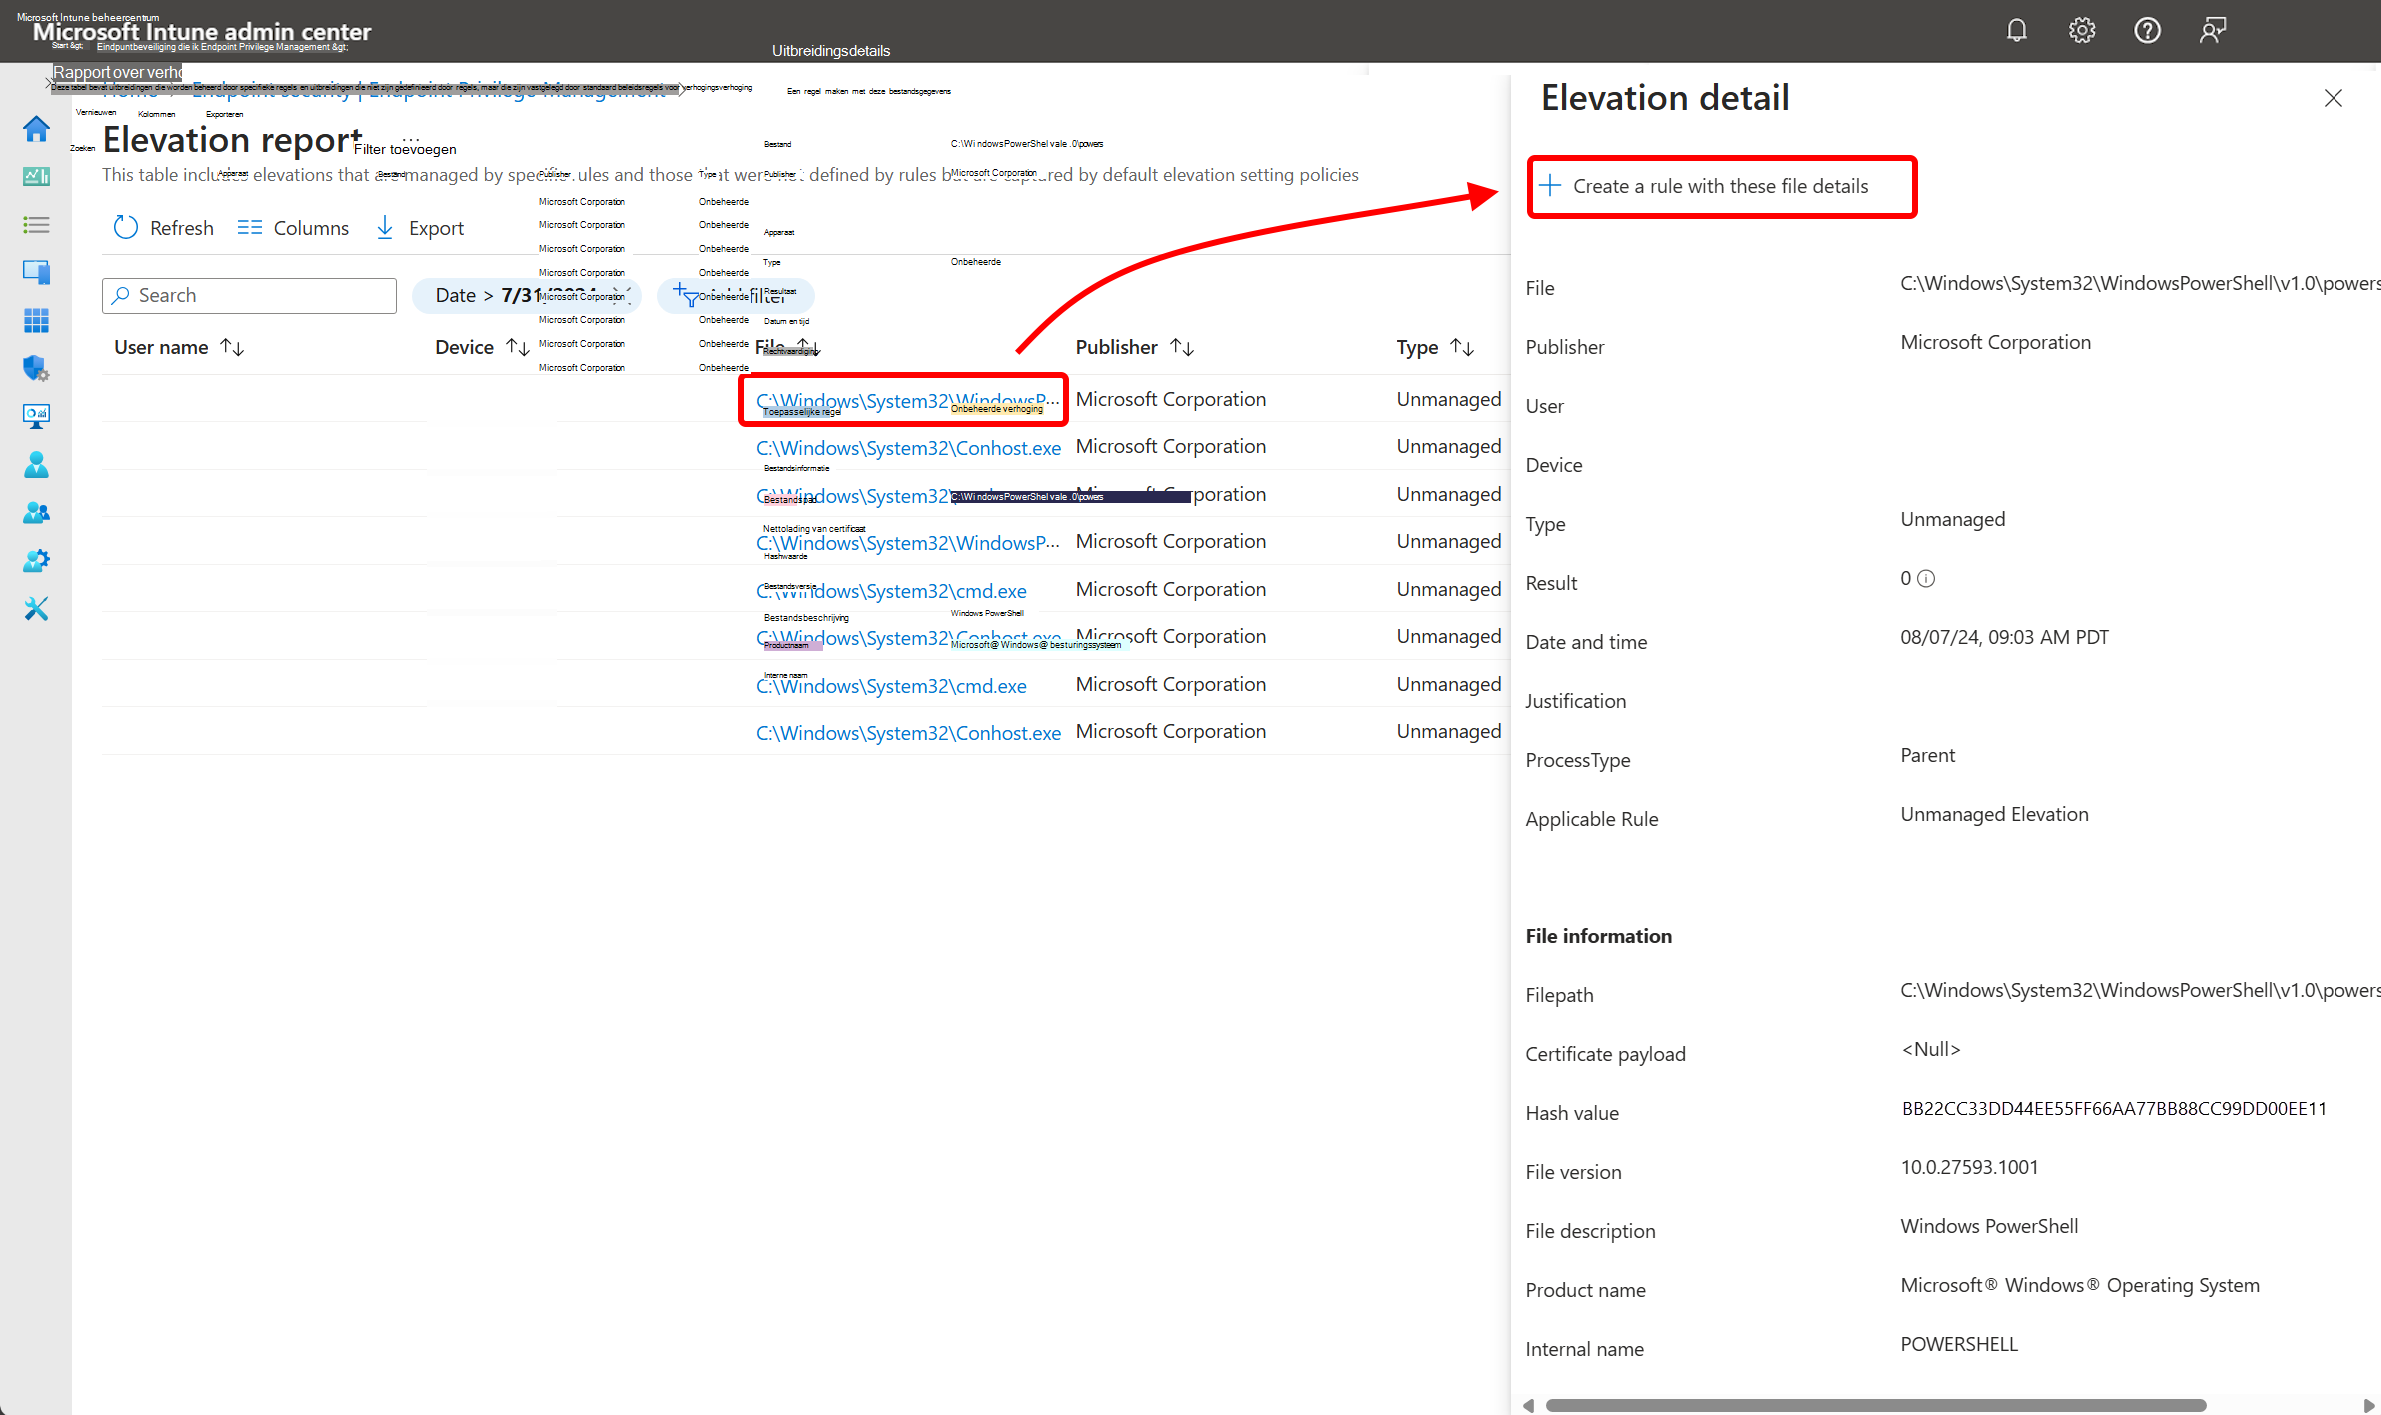Image resolution: width=2381 pixels, height=1415 pixels.
Task: Select the File description value Windows PowerShell
Action: pyautogui.click(x=1989, y=1227)
